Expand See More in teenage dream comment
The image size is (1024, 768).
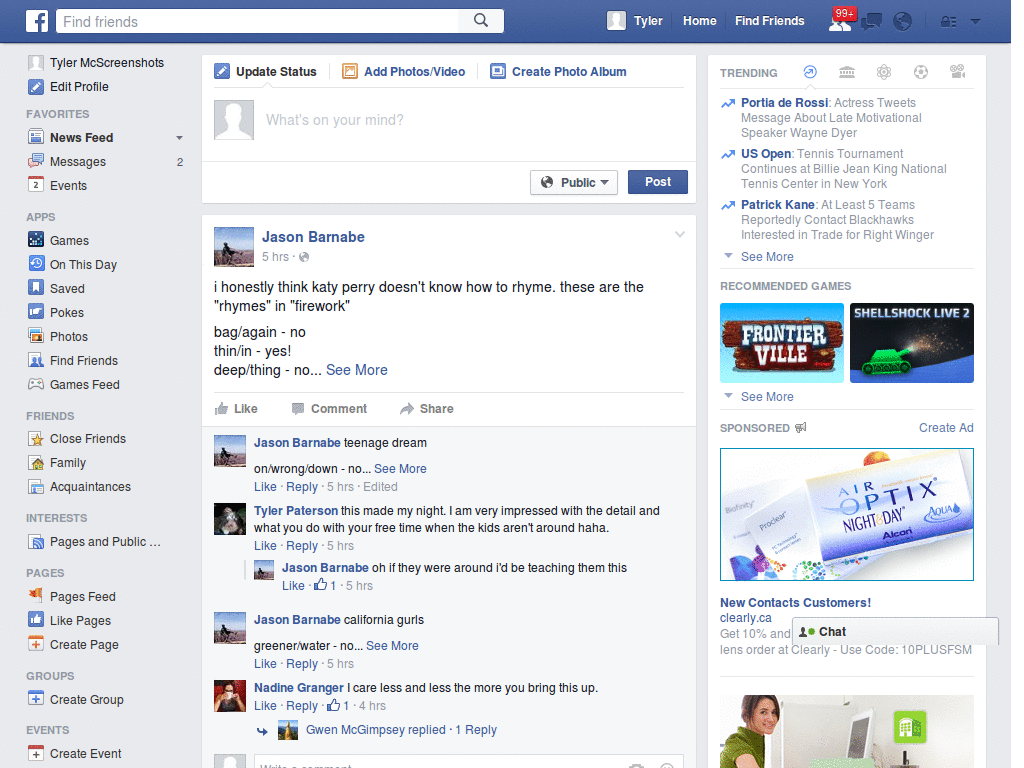400,469
